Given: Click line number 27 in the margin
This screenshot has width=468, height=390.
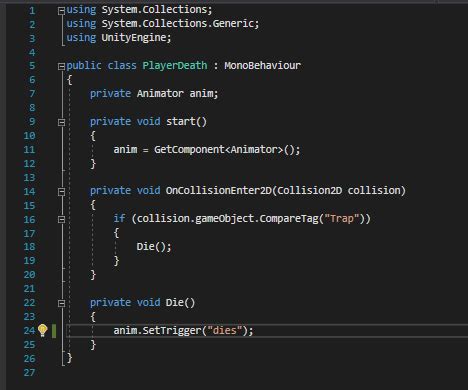Looking at the screenshot, I should click(x=29, y=372).
